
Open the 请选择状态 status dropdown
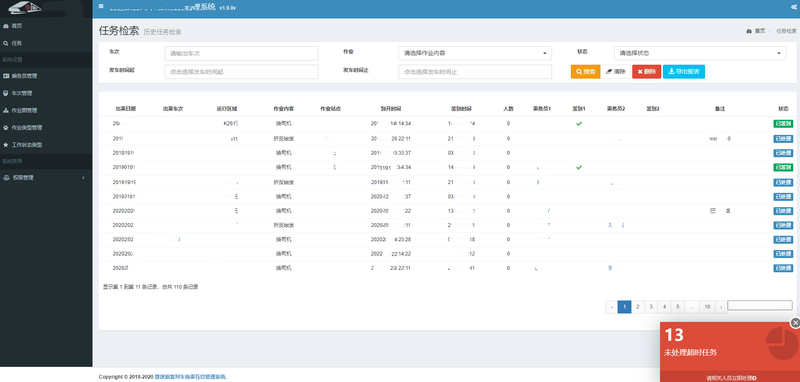pos(700,53)
